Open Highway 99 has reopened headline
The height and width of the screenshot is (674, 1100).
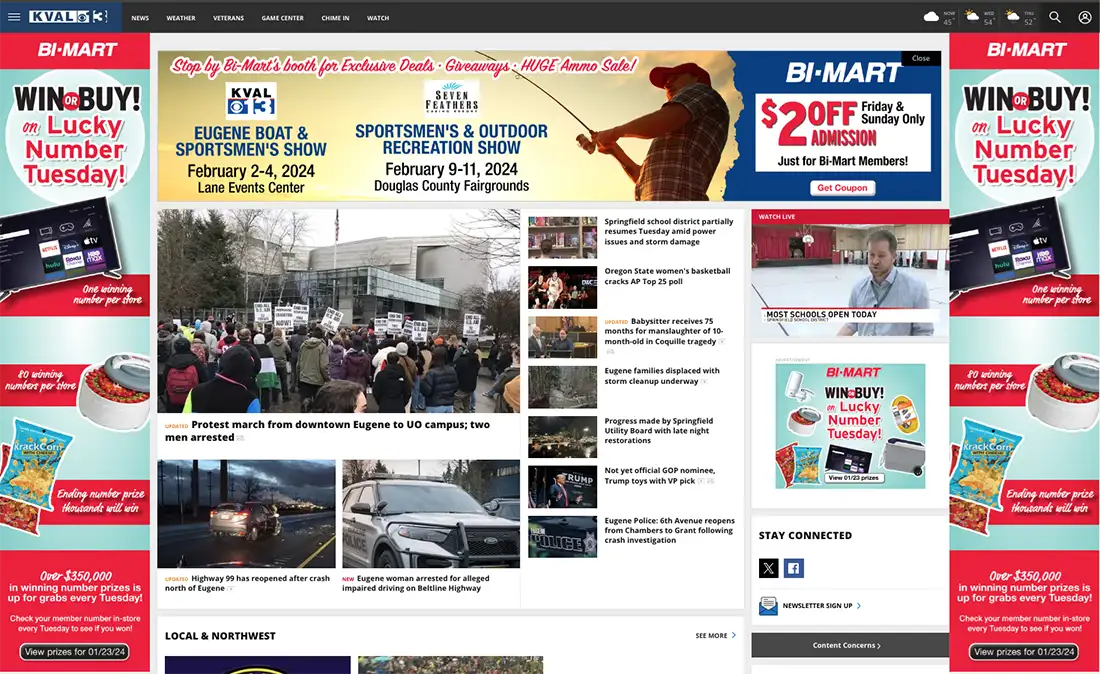point(247,583)
